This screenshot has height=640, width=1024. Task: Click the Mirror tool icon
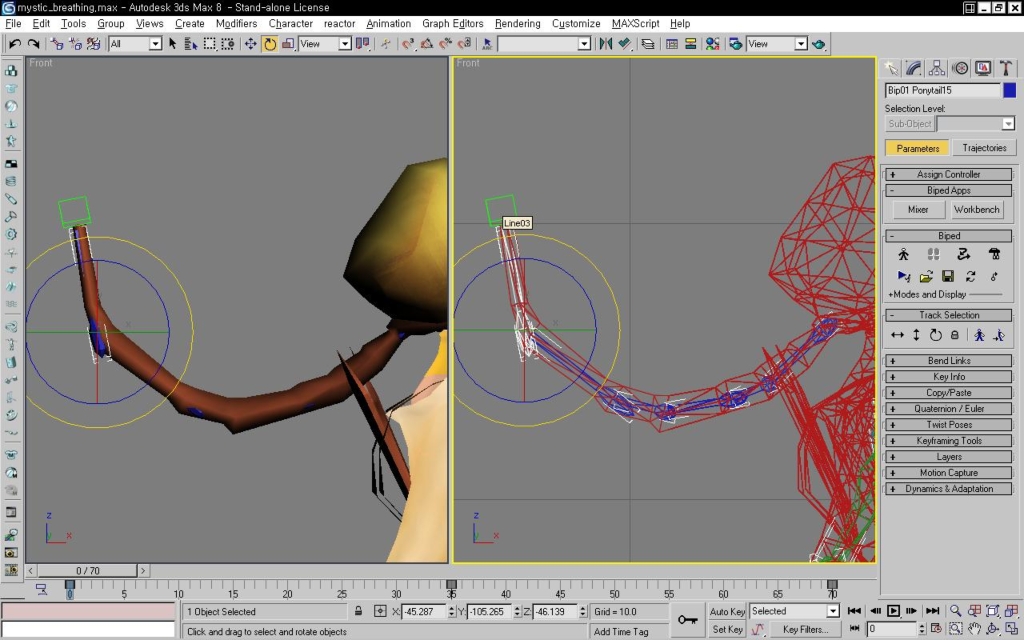click(x=605, y=44)
